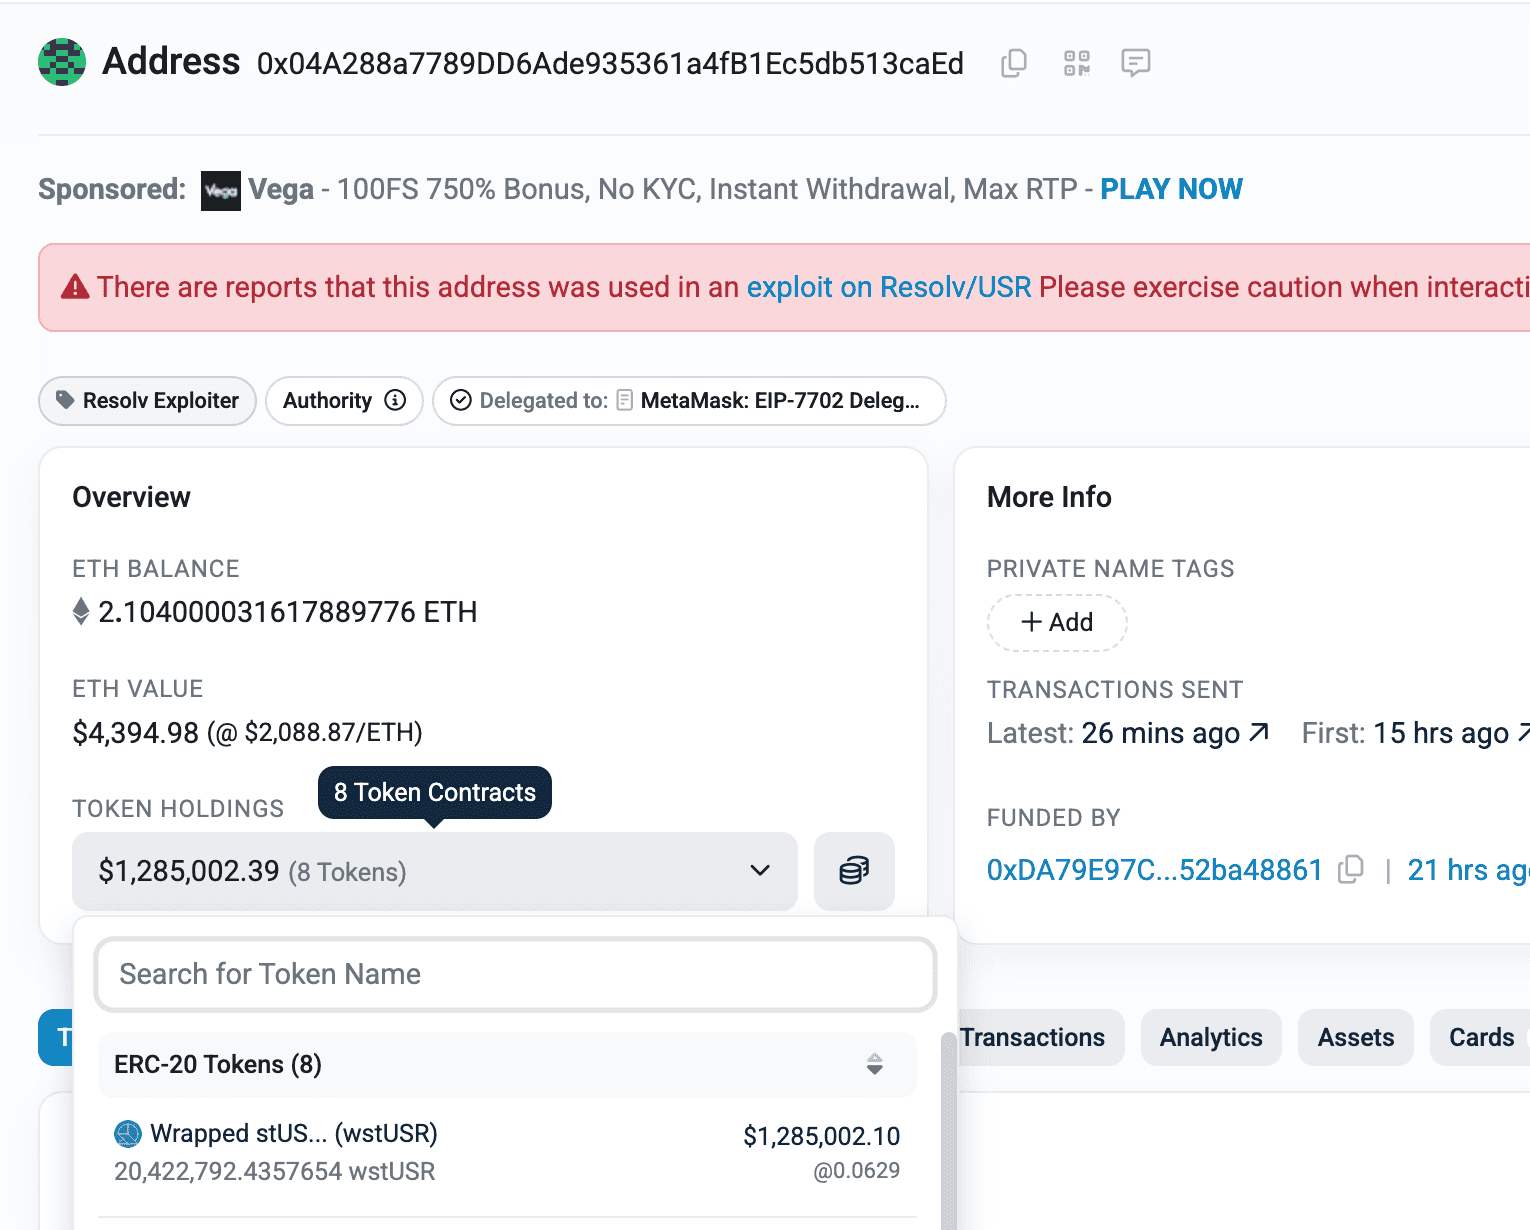
Task: Copy the address to clipboard
Action: click(x=1013, y=63)
